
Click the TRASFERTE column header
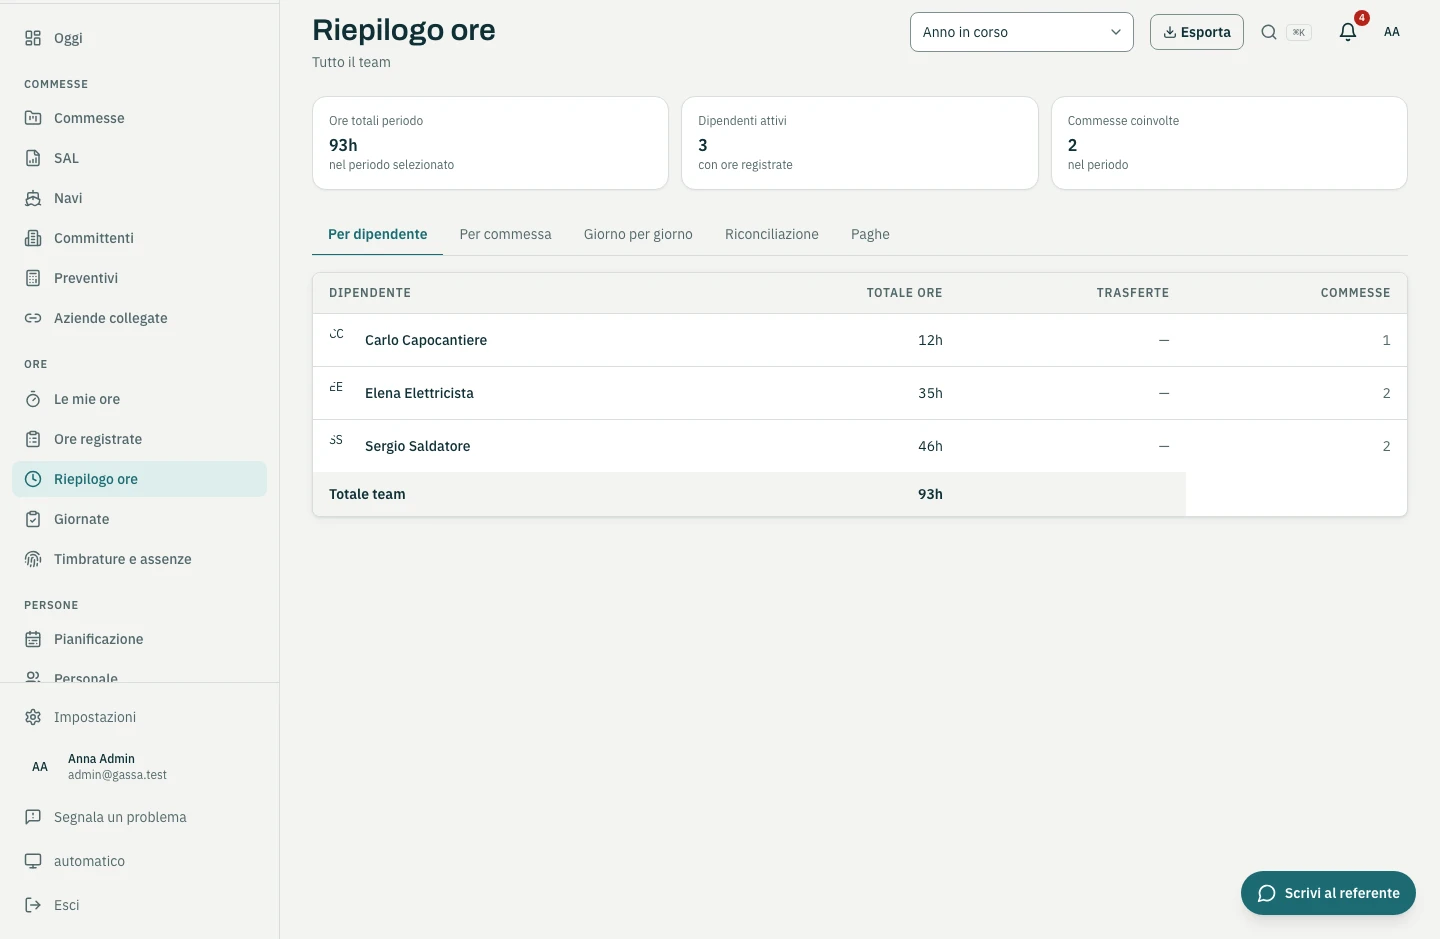pyautogui.click(x=1133, y=293)
